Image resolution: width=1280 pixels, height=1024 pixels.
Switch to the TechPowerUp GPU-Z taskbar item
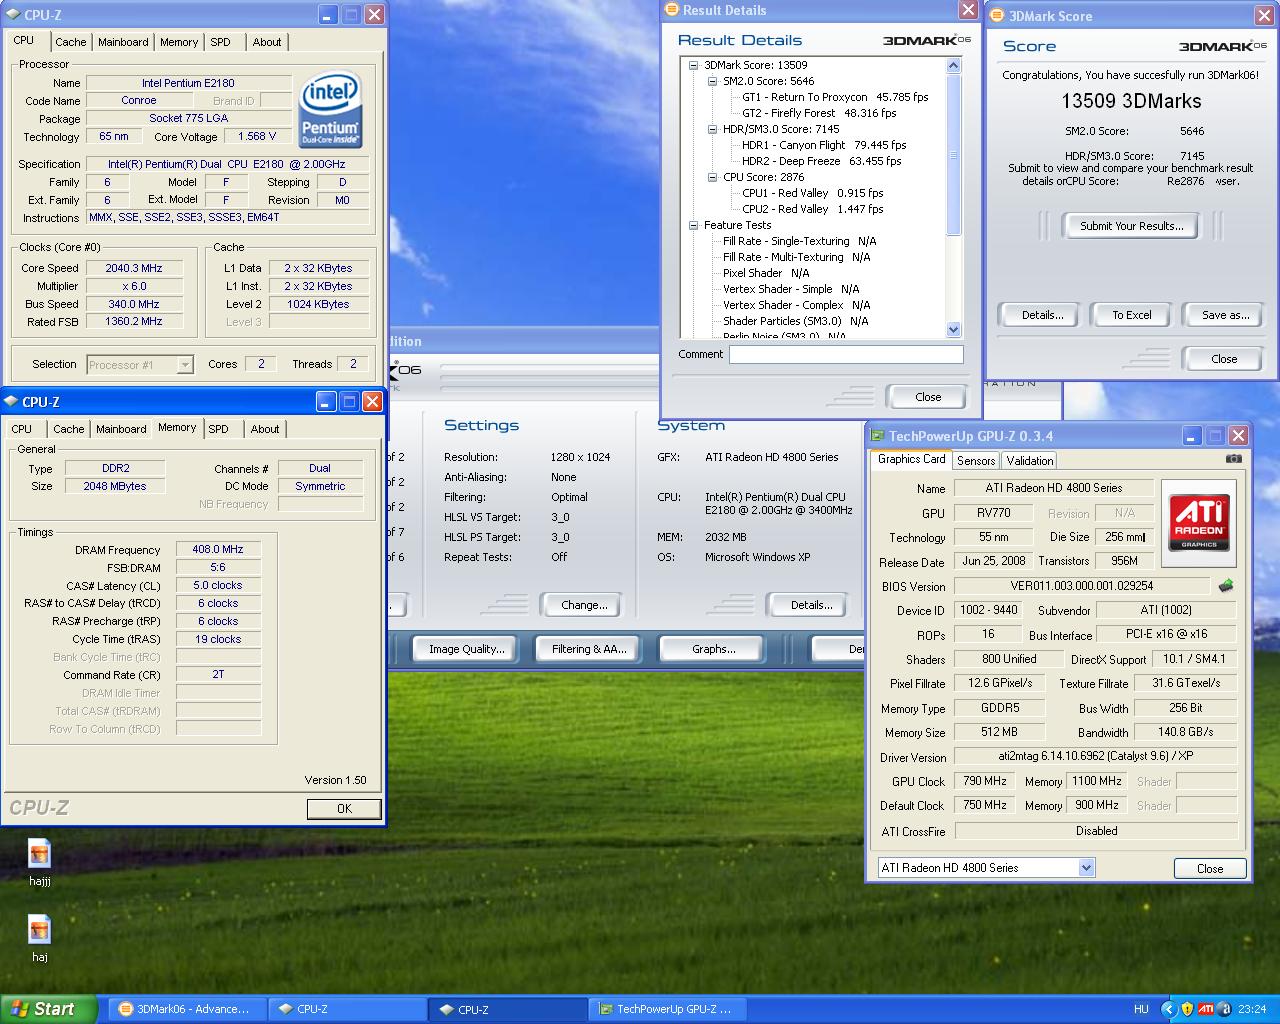[664, 1009]
